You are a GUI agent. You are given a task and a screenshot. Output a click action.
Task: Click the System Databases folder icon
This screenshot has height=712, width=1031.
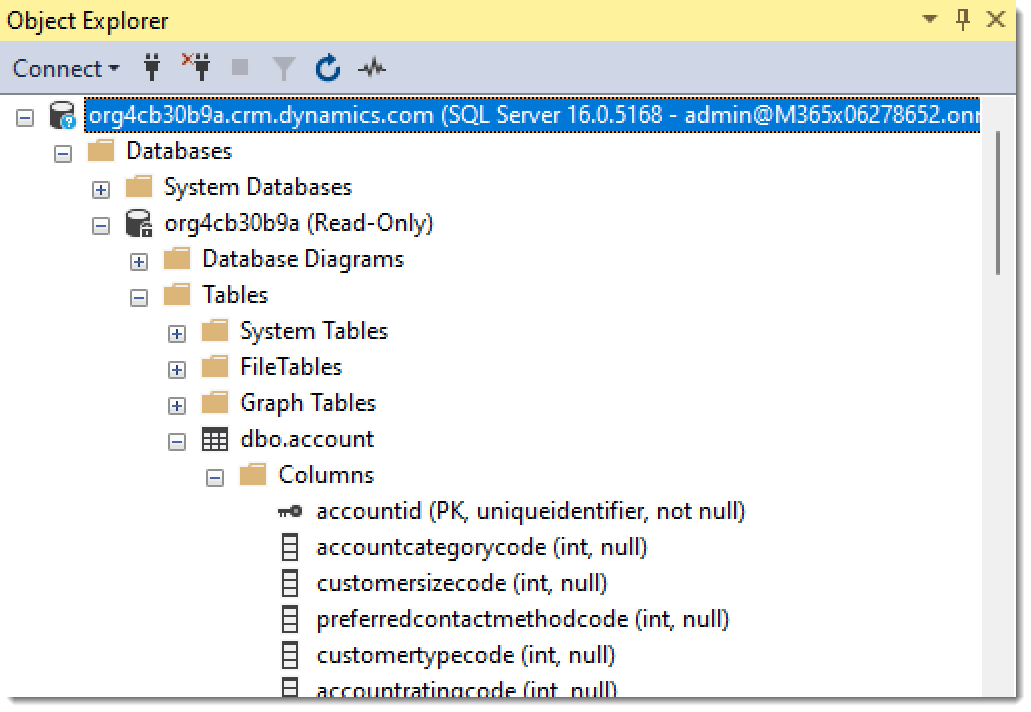139,187
